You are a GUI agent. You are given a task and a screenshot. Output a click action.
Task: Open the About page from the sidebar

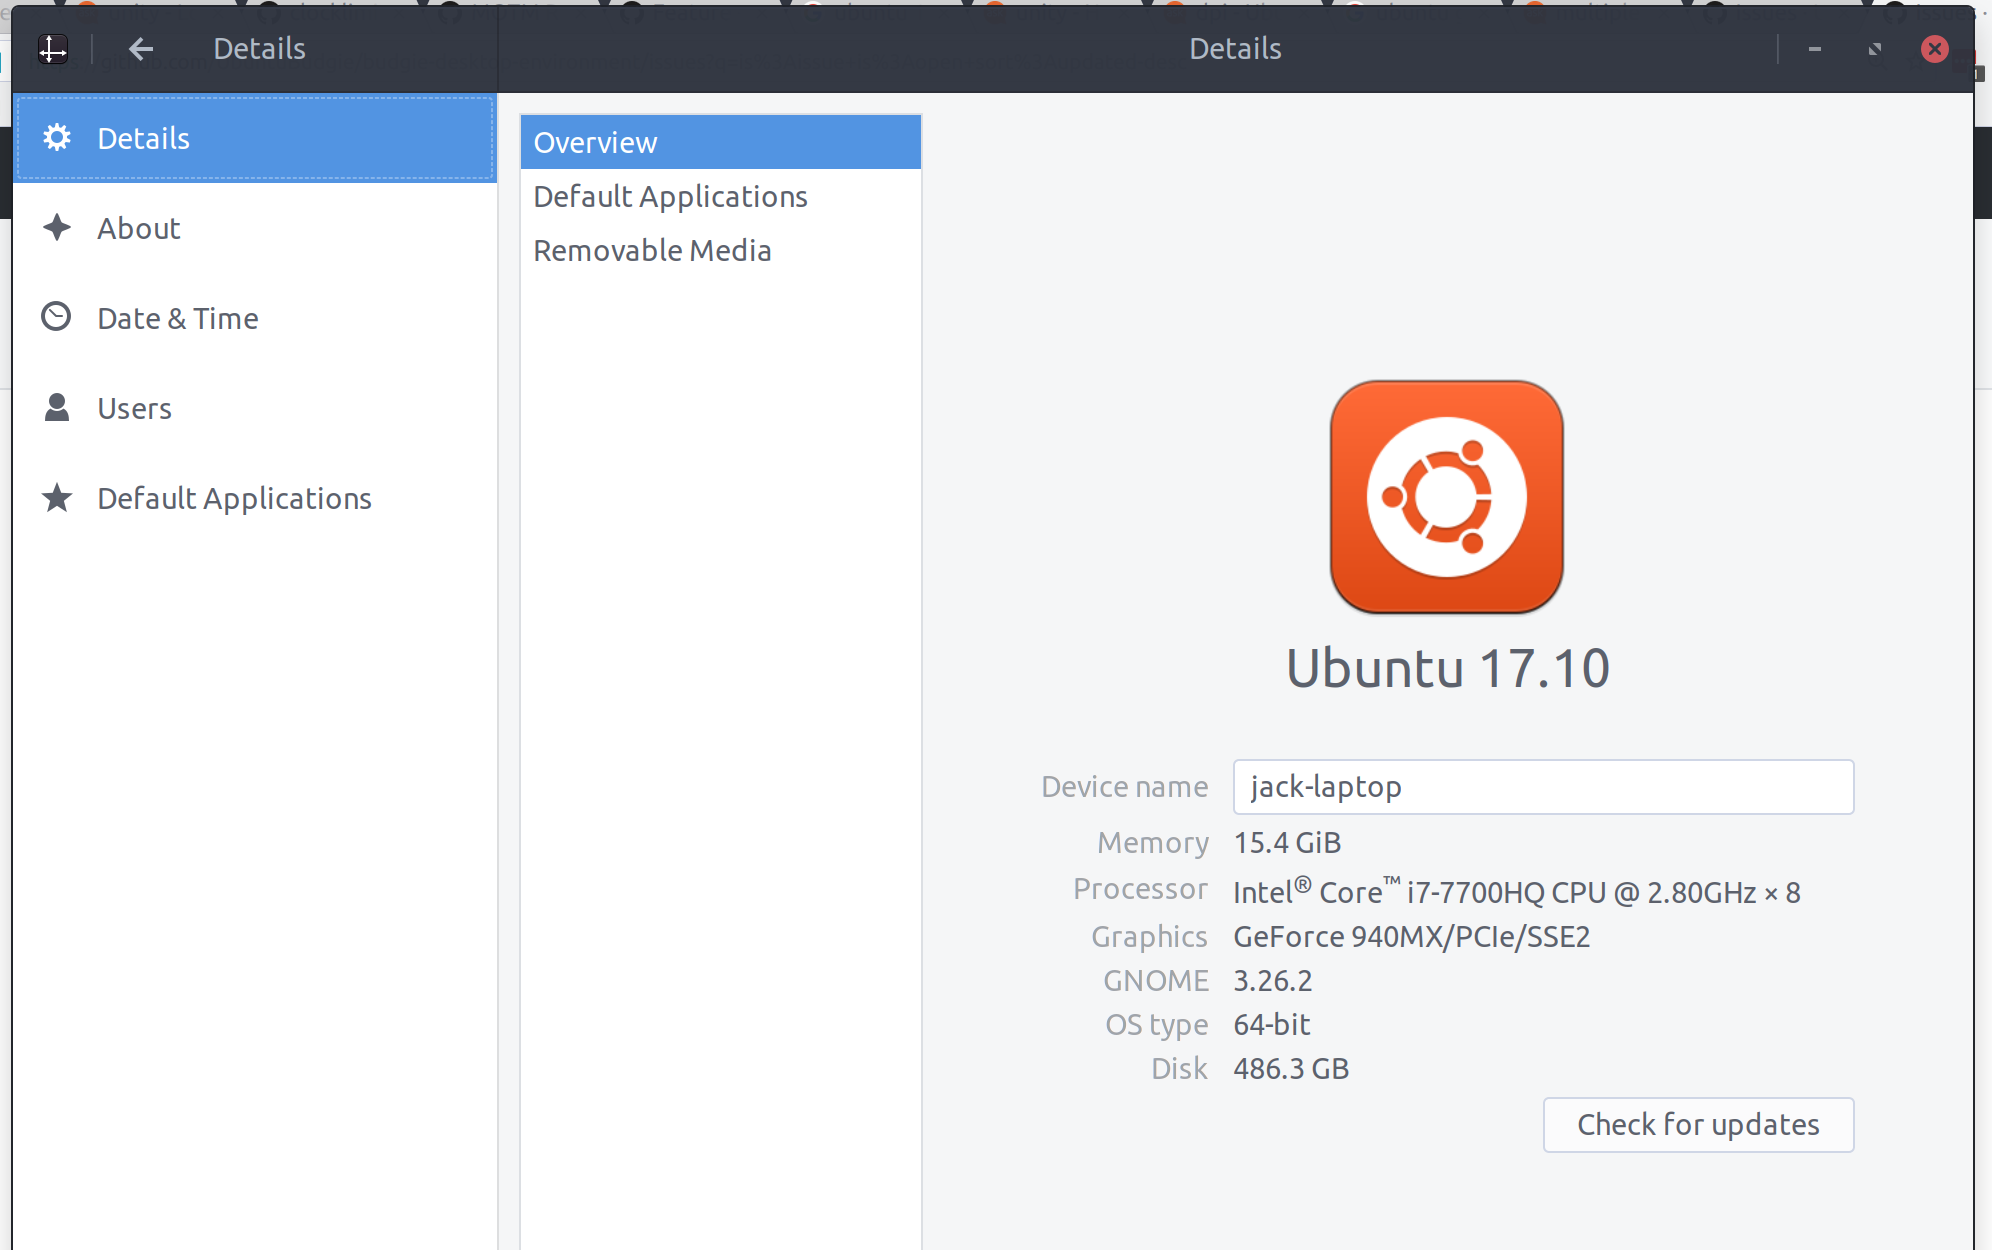coord(139,228)
